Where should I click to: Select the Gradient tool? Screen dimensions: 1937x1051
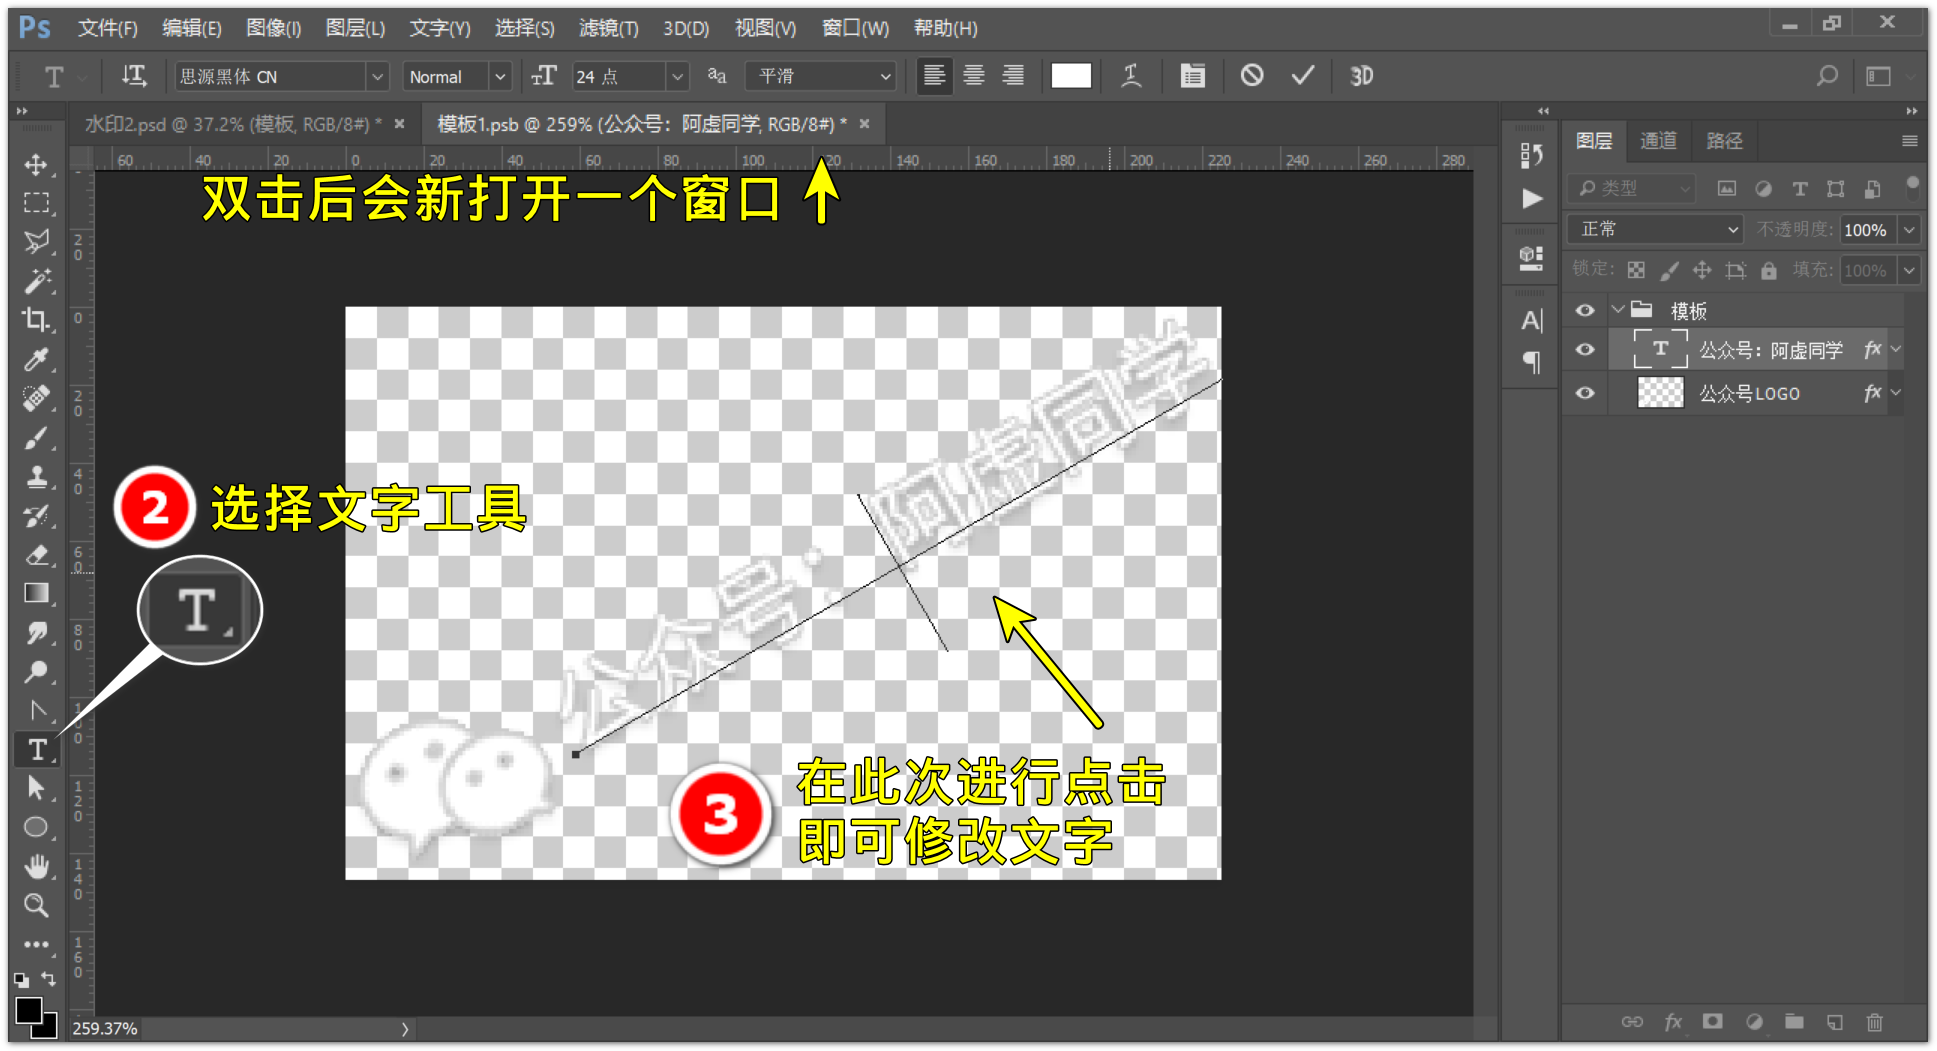pos(37,594)
